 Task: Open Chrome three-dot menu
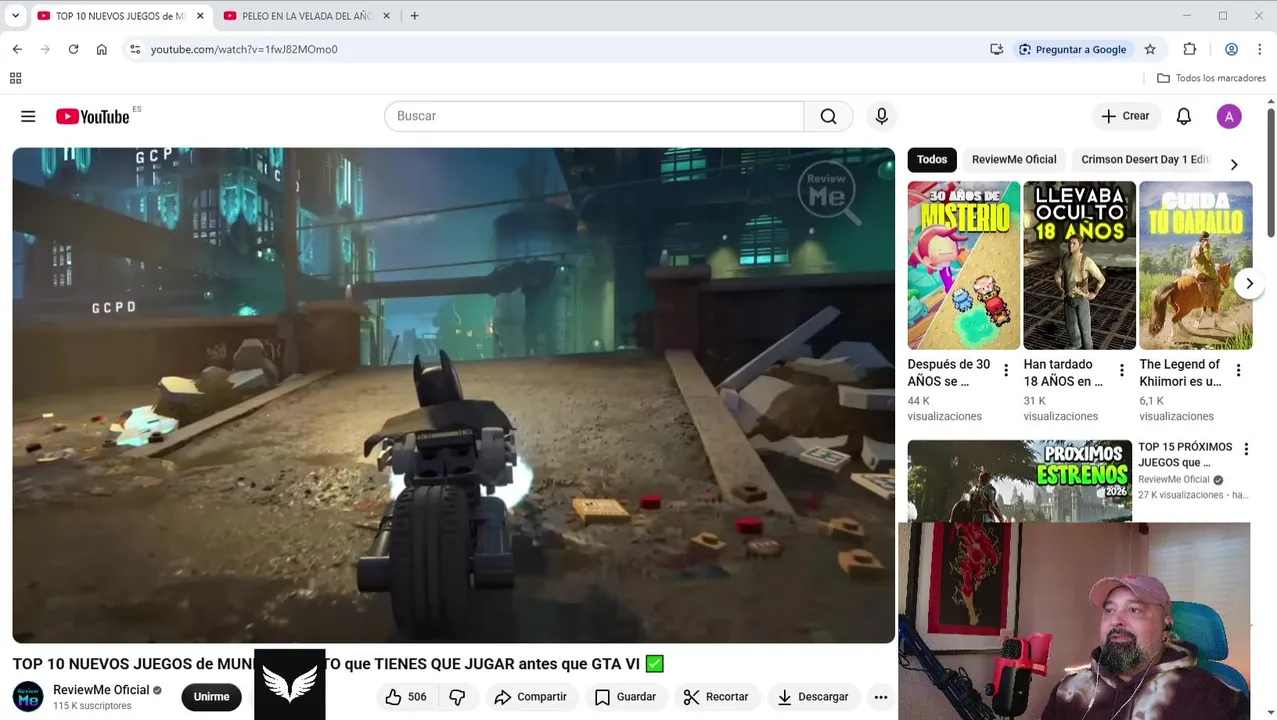pyautogui.click(x=1259, y=49)
